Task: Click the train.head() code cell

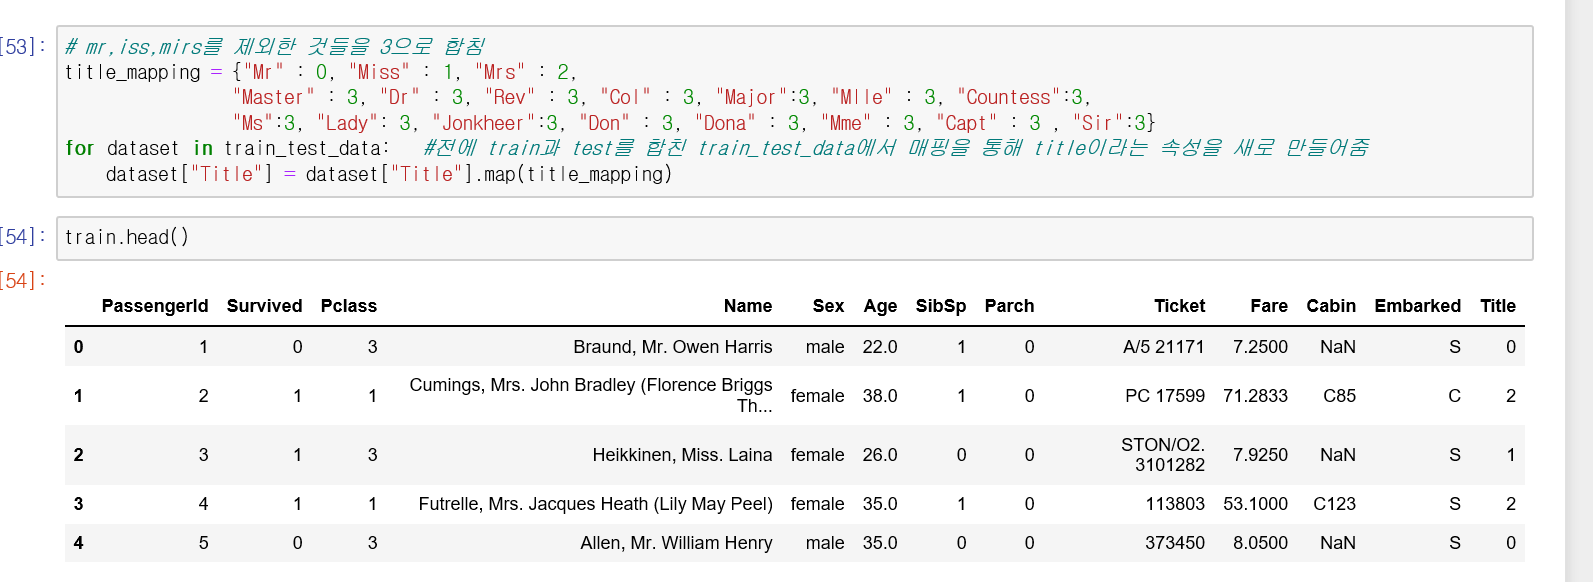Action: [795, 238]
